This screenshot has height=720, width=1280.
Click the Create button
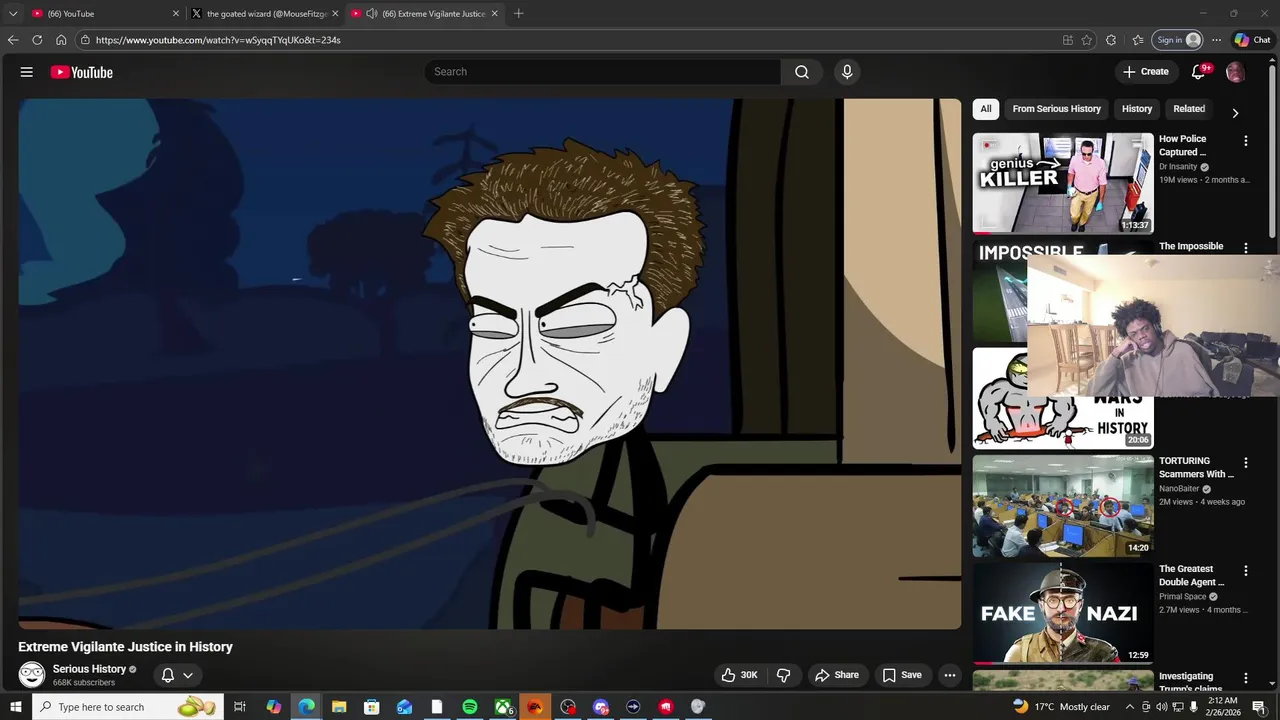[x=1146, y=72]
